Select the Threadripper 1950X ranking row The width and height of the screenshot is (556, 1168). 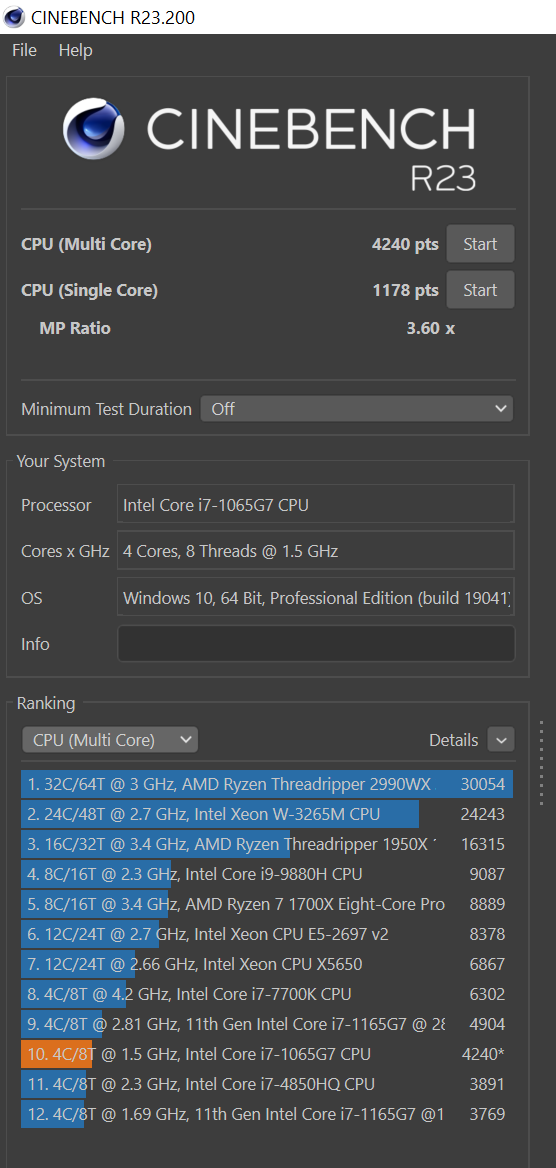267,844
